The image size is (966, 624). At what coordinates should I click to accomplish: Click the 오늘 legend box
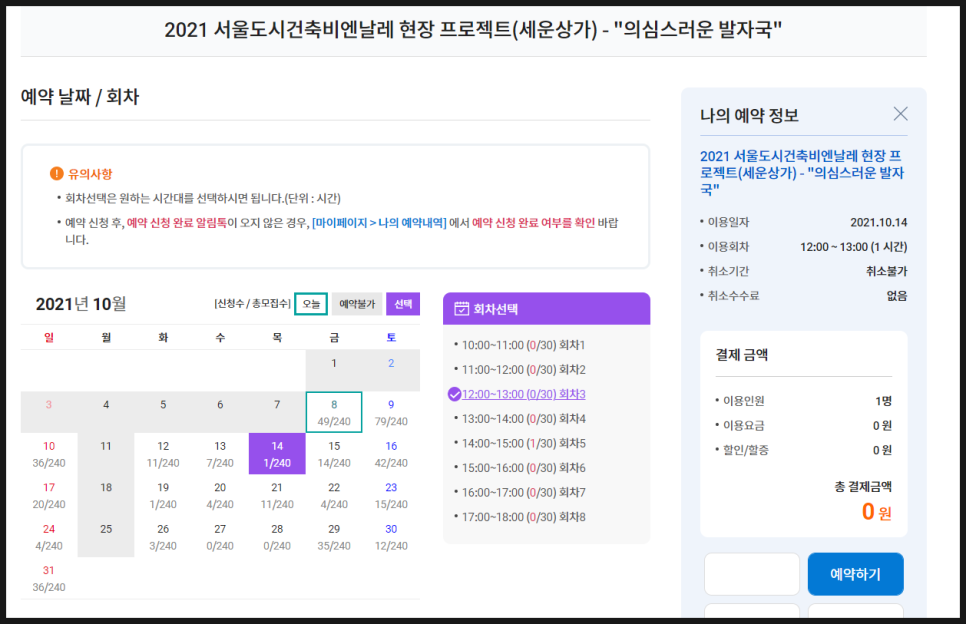click(x=311, y=304)
